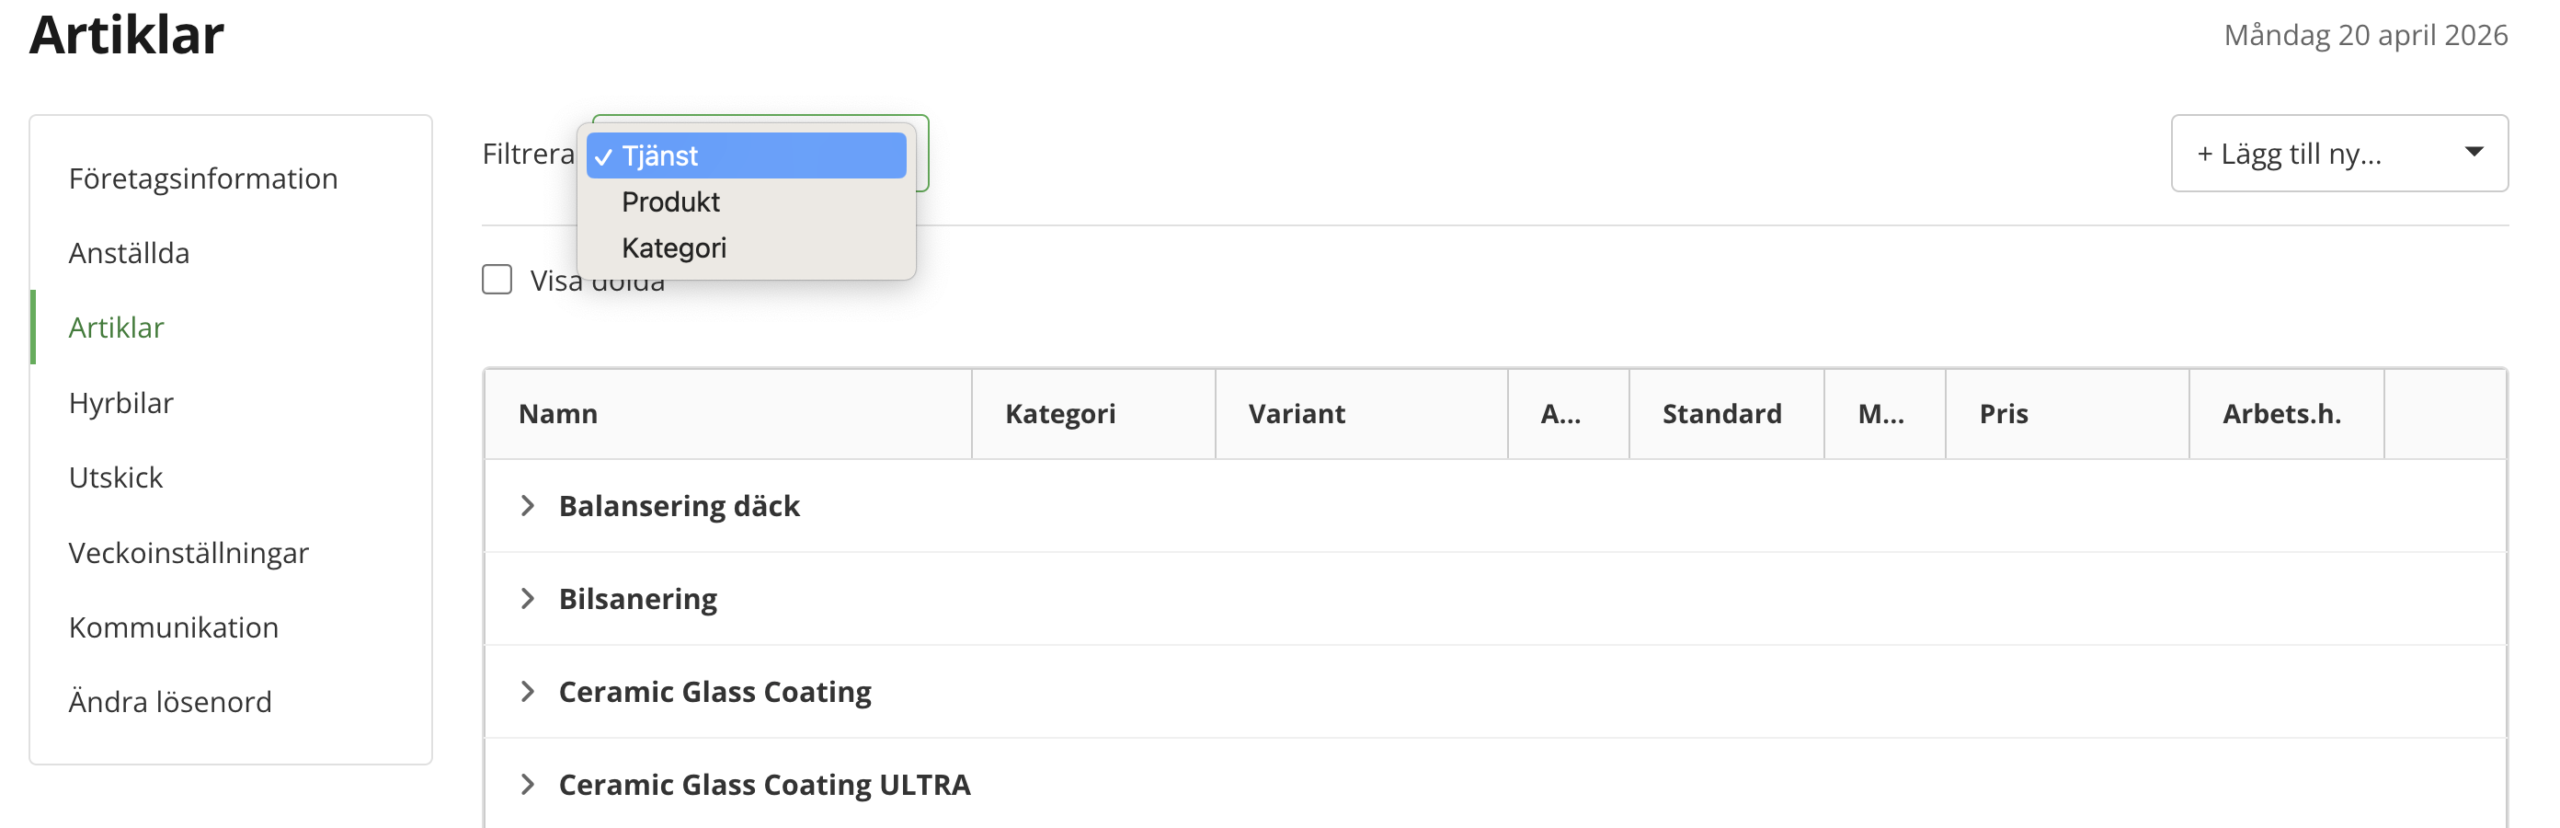This screenshot has width=2560, height=828.
Task: Select the active Artiklar sidebar item
Action: tap(116, 328)
